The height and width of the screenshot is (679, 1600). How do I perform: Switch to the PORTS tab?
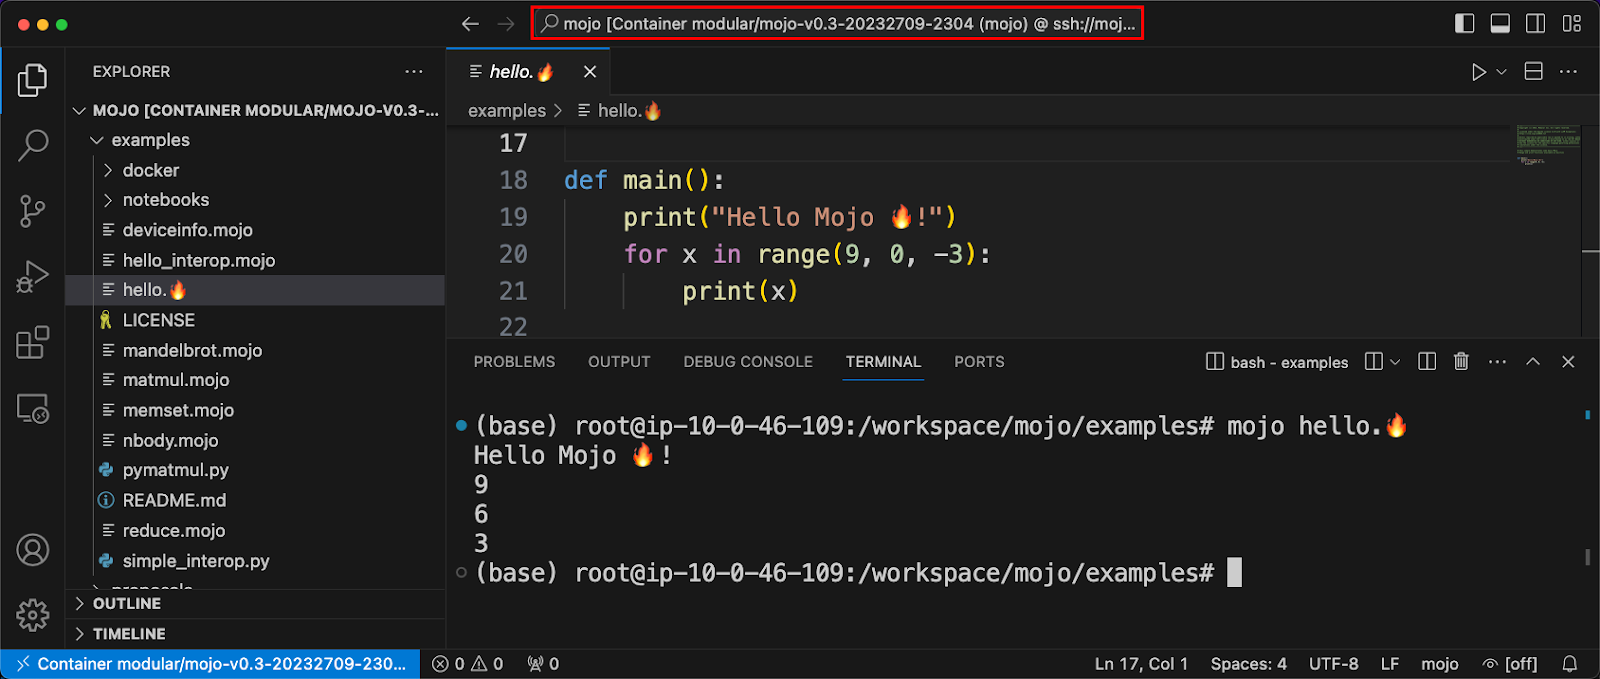click(979, 362)
